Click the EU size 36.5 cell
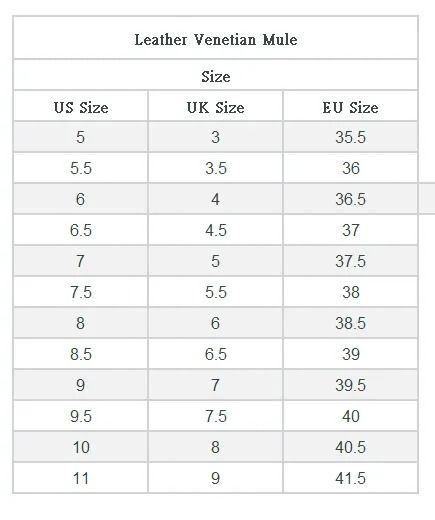 350,199
